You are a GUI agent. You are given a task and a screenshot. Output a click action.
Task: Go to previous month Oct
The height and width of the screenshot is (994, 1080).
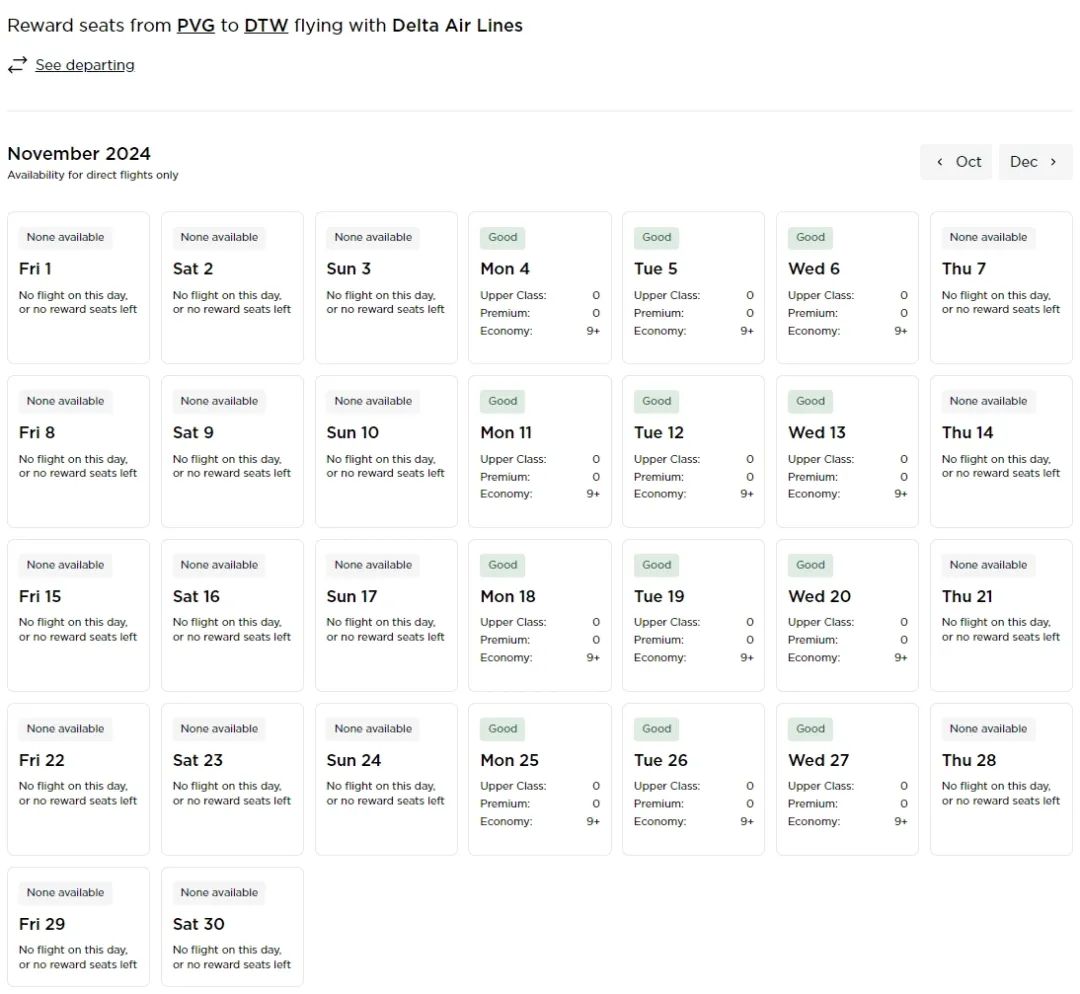click(x=956, y=162)
